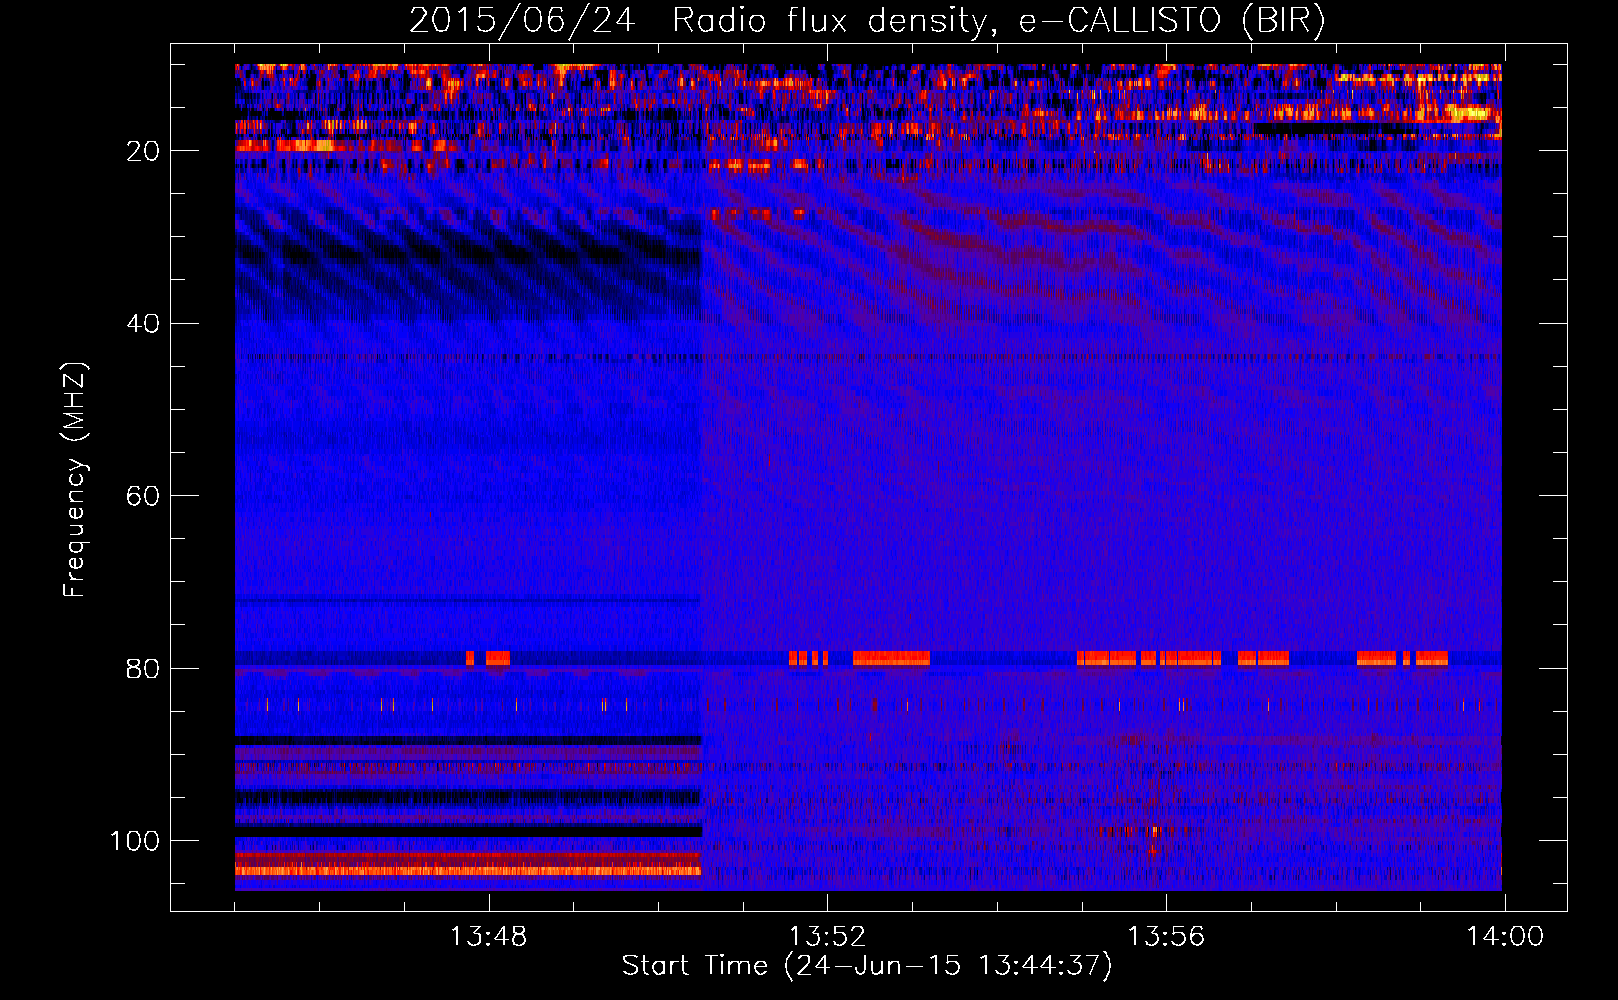Click the plot title mentioning e-CALLISTO (BIR)
Viewport: 1618px width, 1000px height.
point(867,21)
